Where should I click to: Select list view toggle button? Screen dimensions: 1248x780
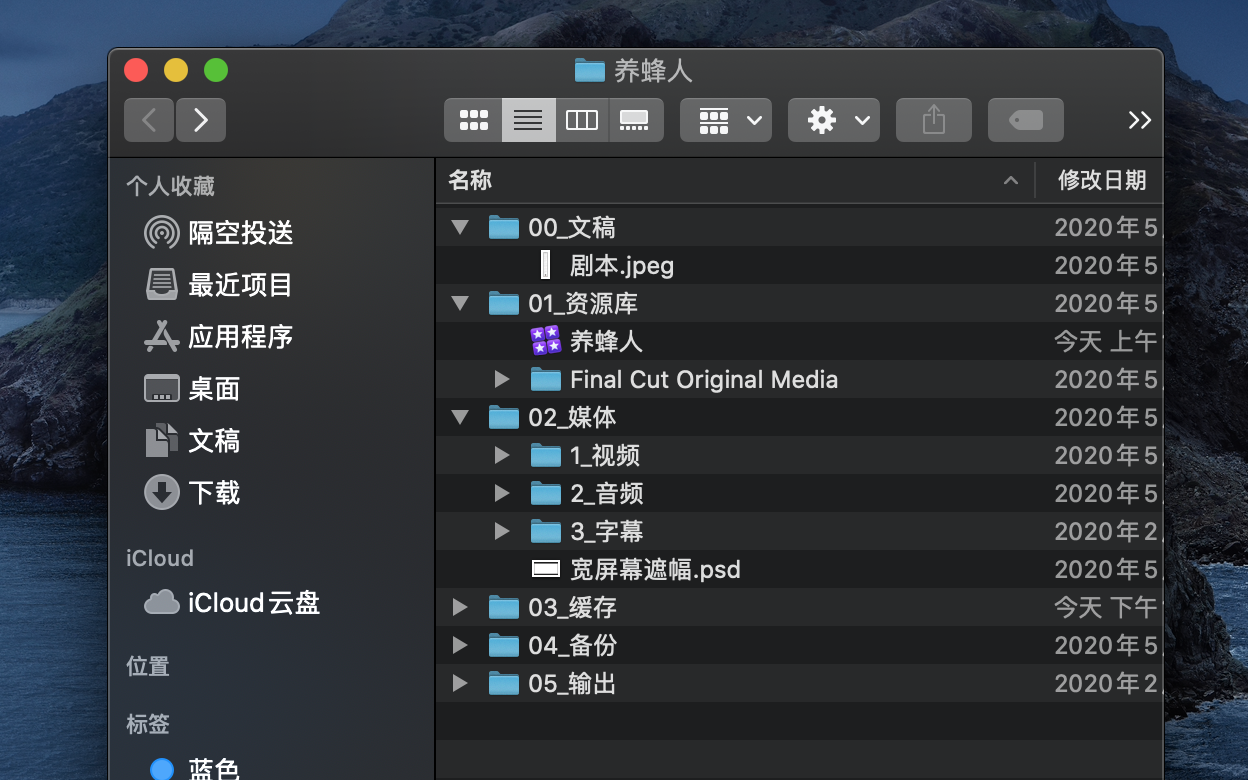pos(528,120)
